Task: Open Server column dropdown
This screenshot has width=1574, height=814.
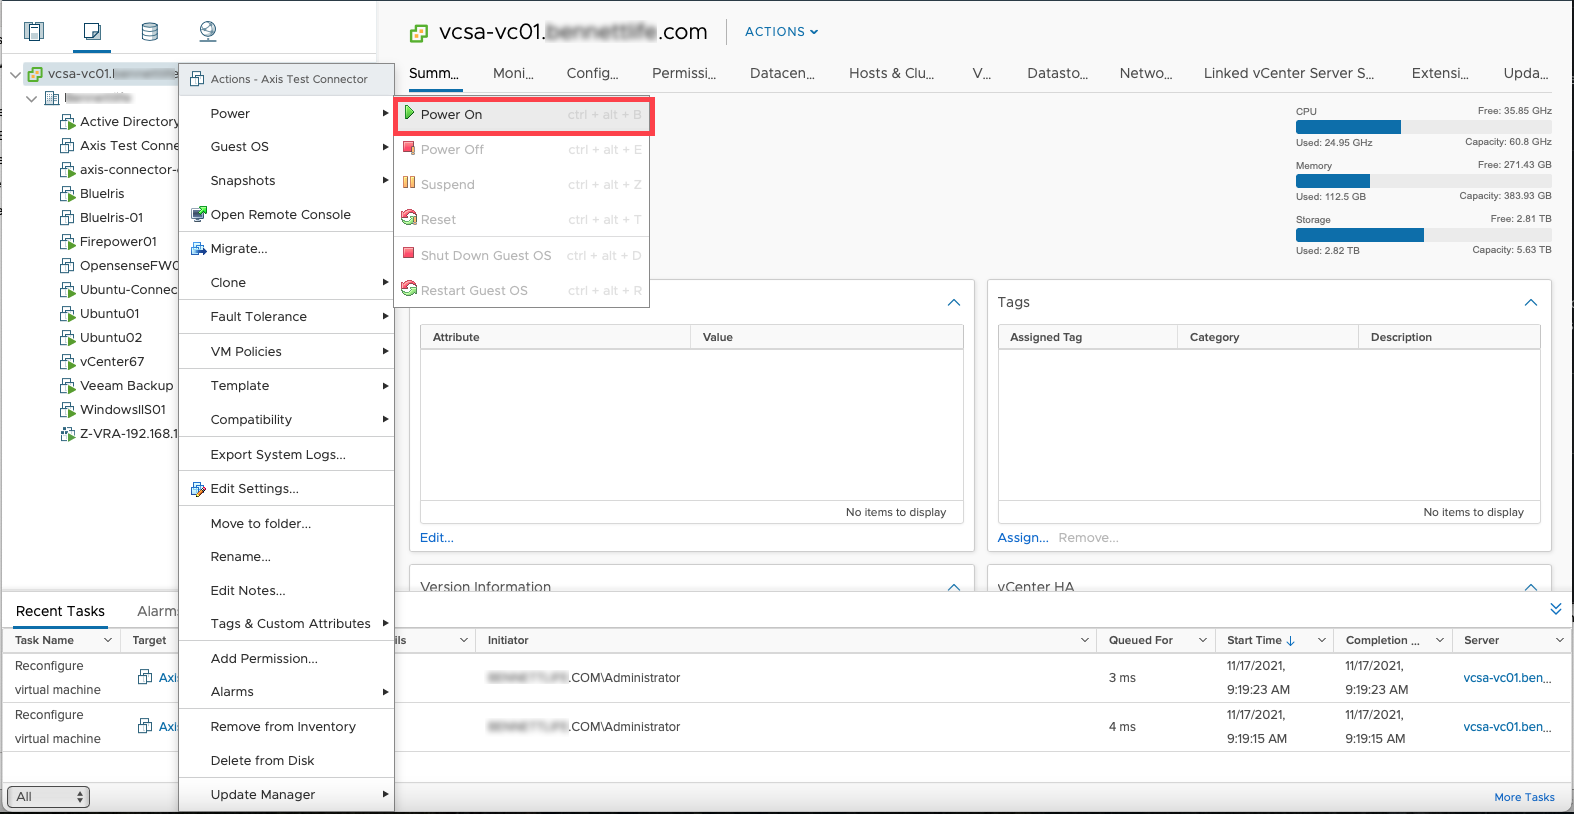Action: coord(1559,640)
